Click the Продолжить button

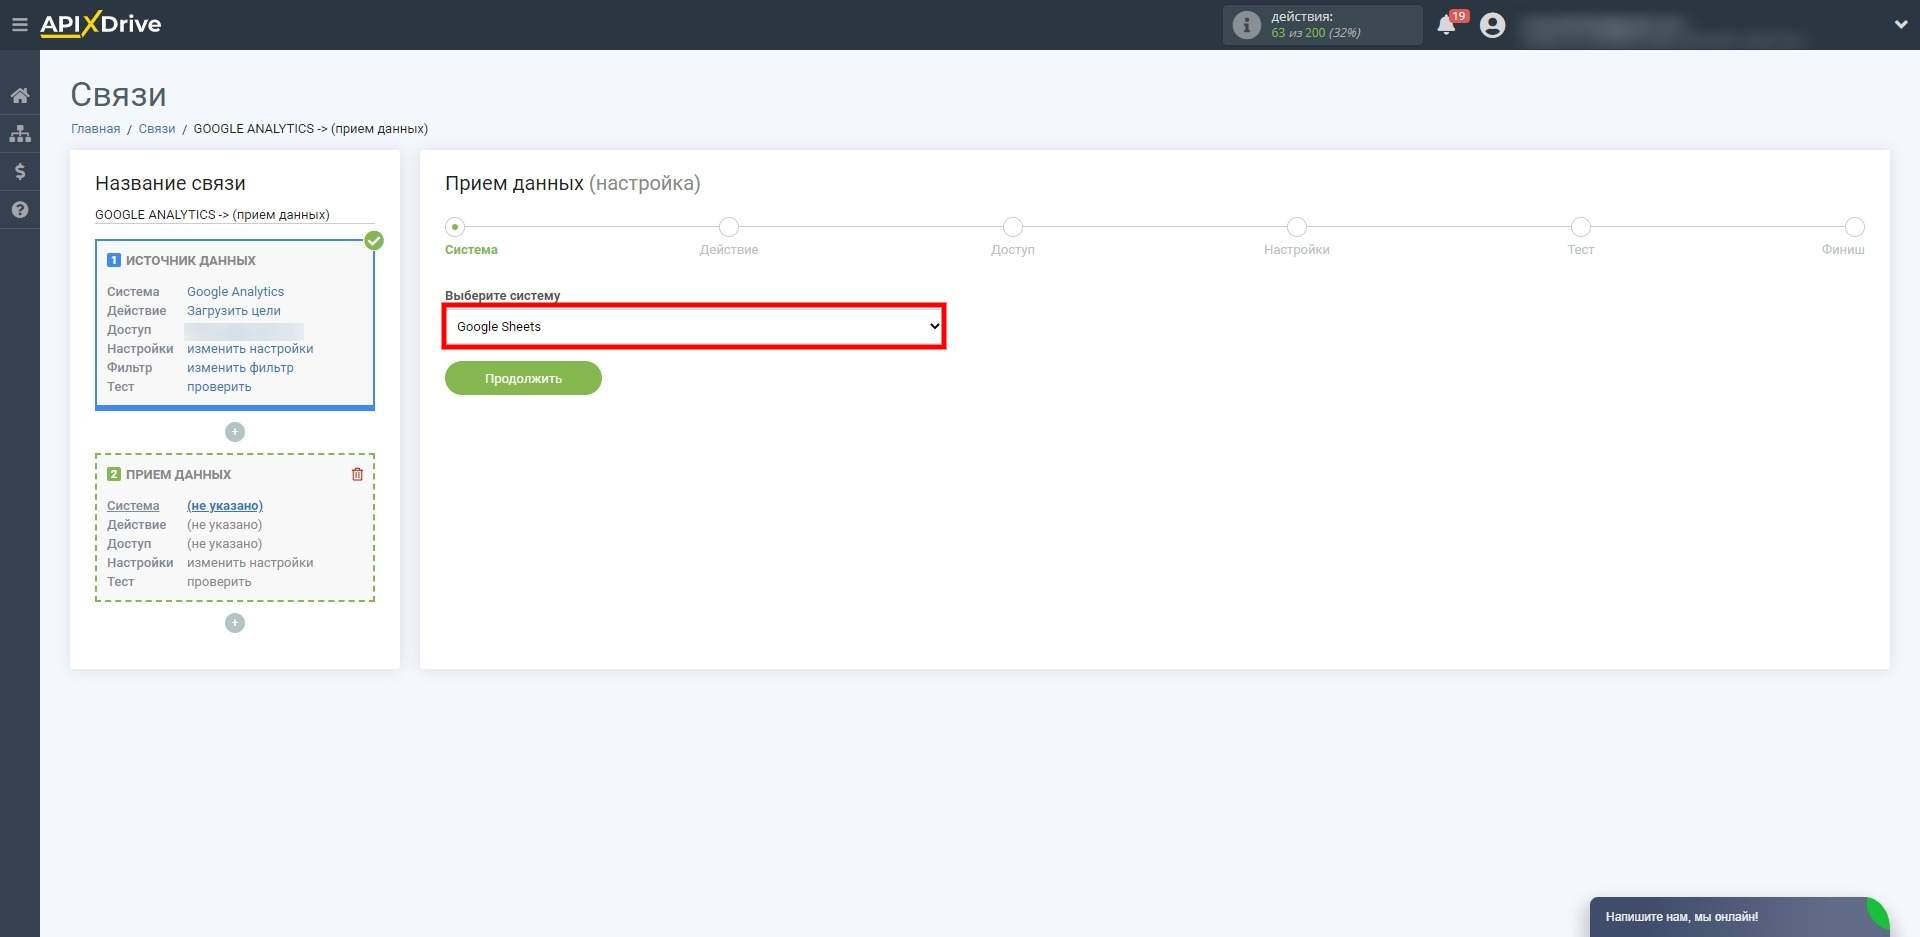[x=523, y=378]
